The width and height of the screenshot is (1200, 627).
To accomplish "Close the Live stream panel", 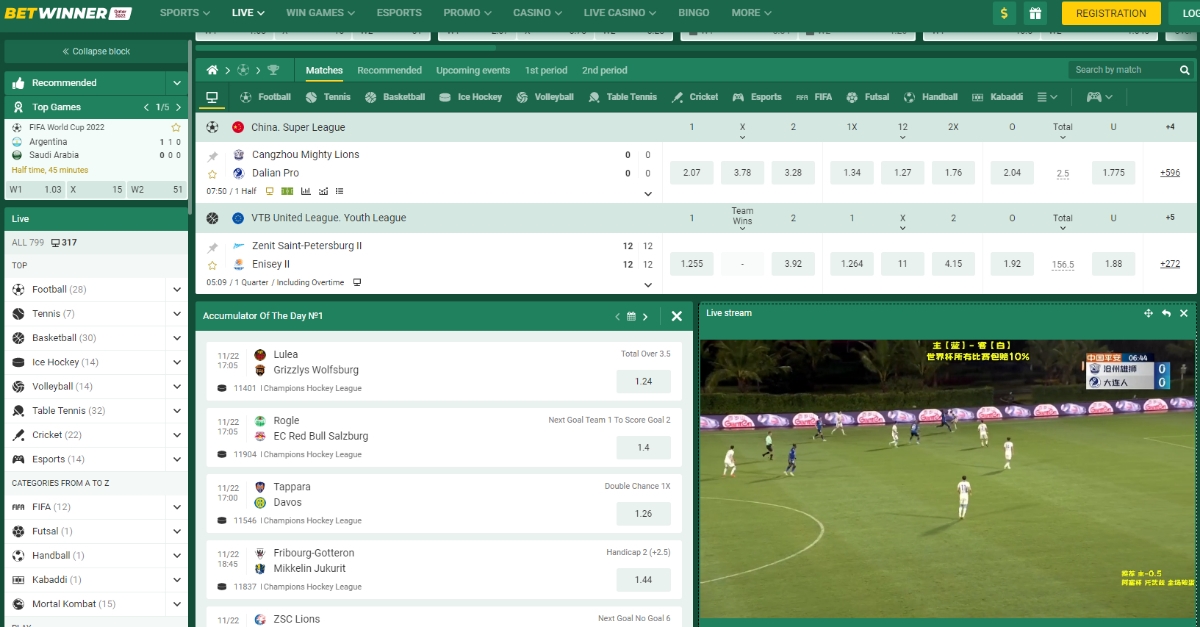I will pos(1184,313).
